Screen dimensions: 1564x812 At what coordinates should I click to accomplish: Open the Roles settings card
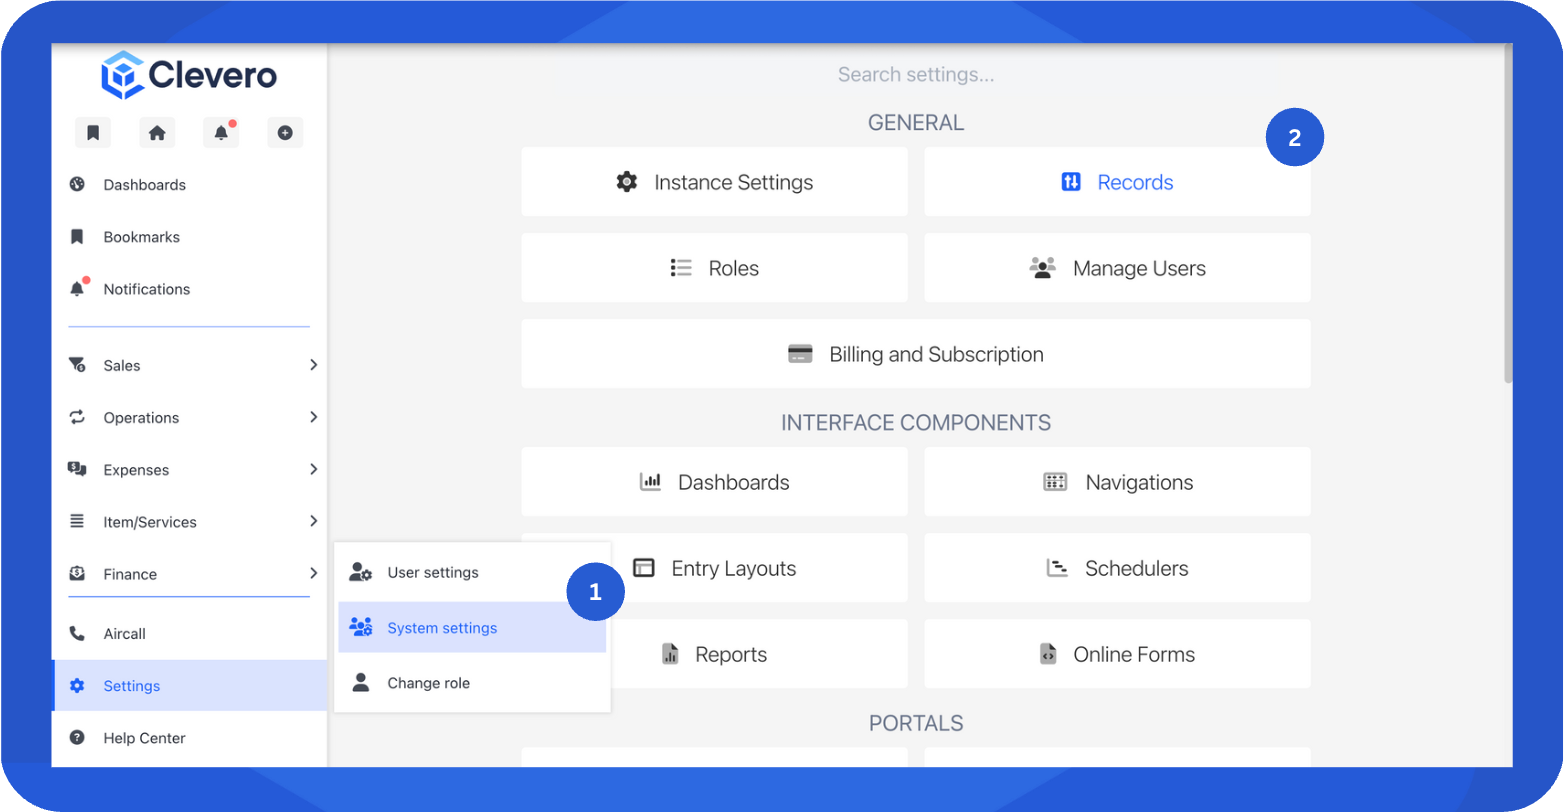click(715, 268)
